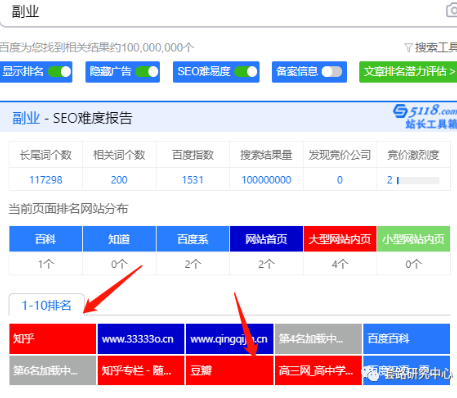
Task: Open the long-tail count 117298
Action: (x=46, y=180)
